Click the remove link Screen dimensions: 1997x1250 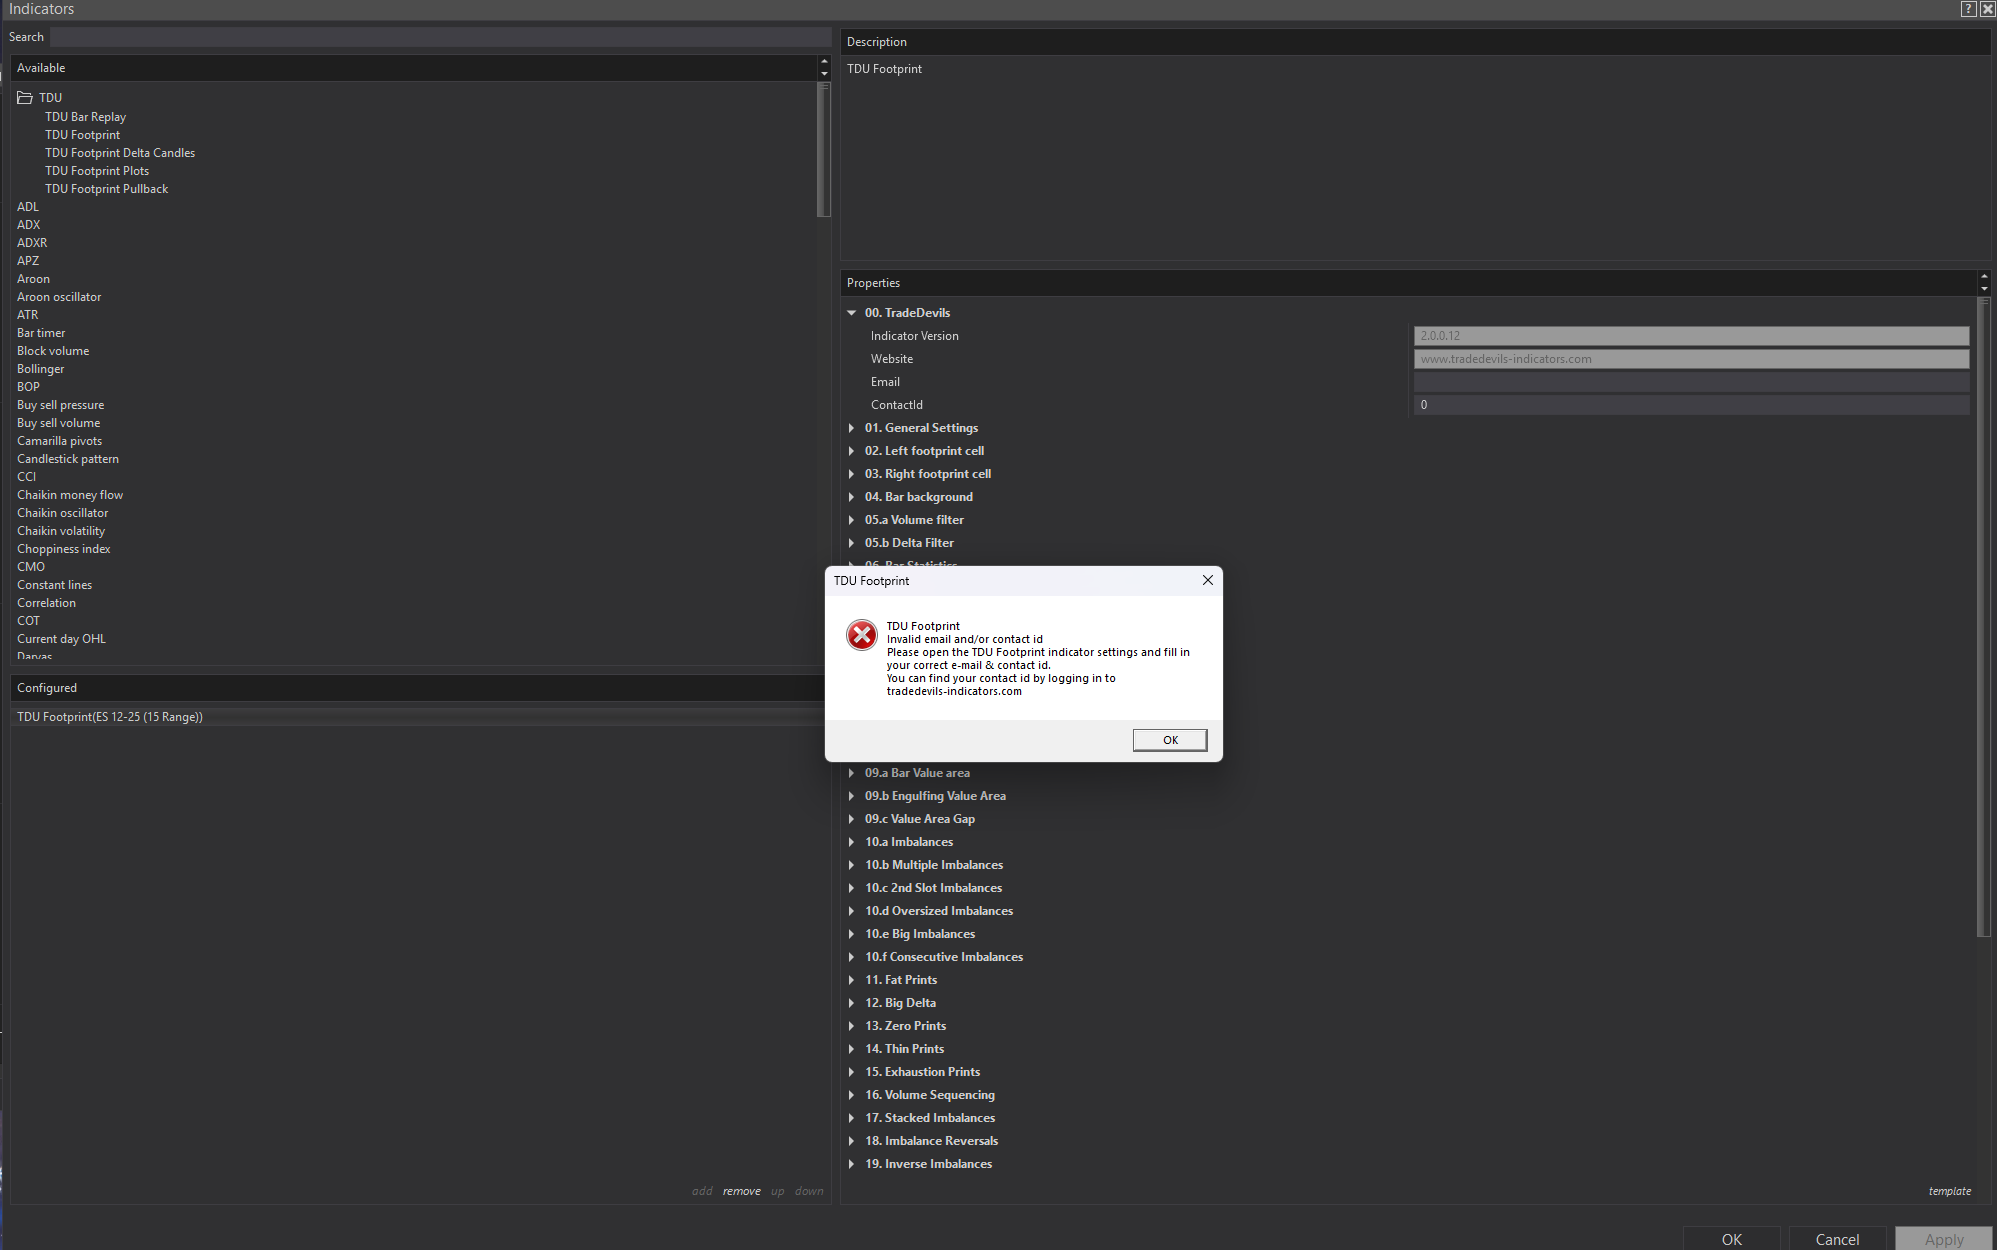pos(741,1191)
